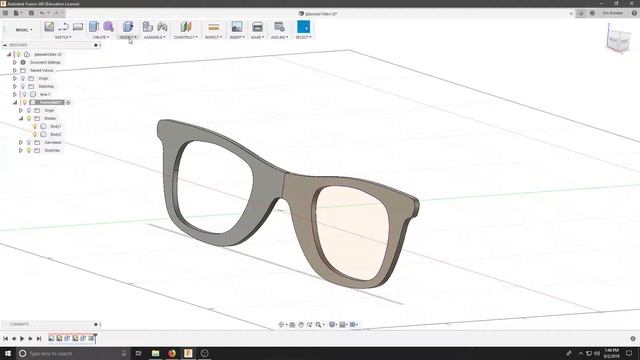This screenshot has height=360, width=640.
Task: Open File Explorer from the taskbar
Action: point(156,353)
